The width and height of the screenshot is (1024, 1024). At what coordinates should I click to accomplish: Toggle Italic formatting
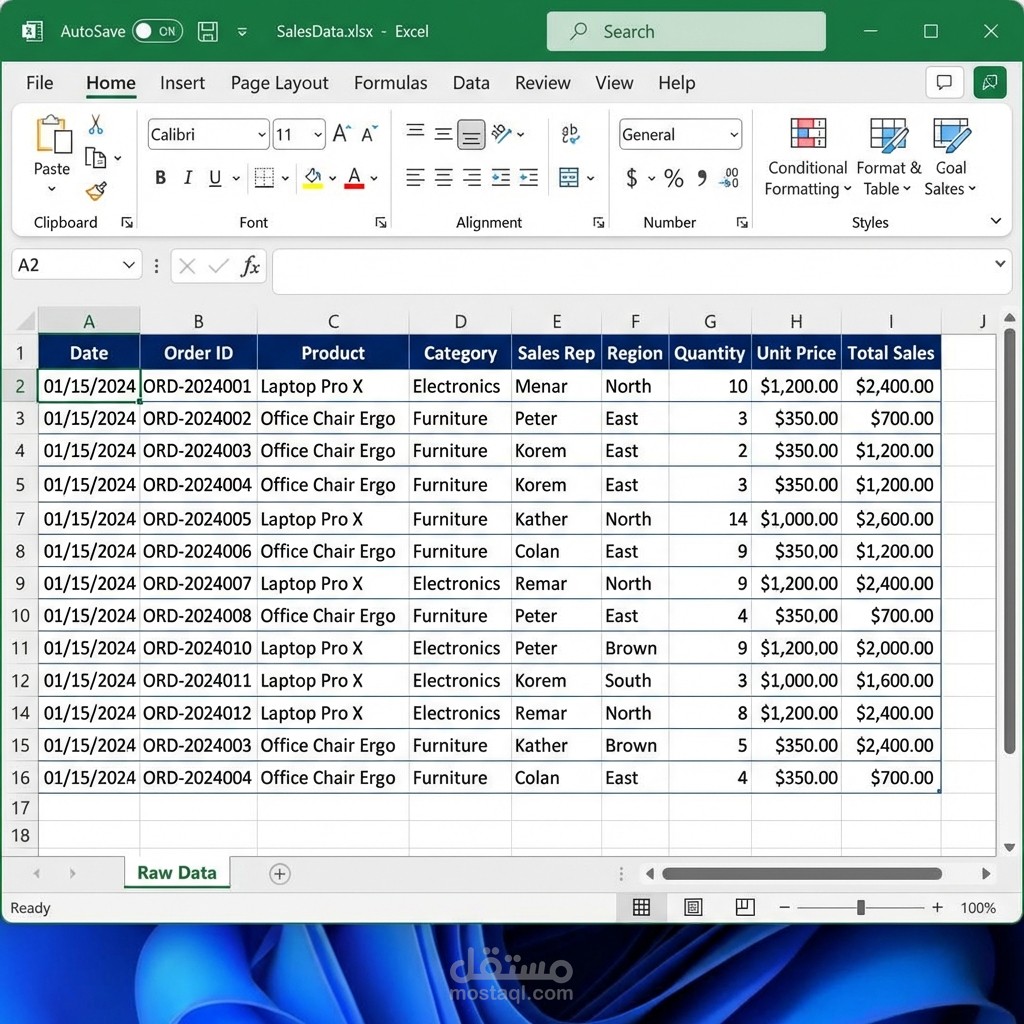pos(187,178)
